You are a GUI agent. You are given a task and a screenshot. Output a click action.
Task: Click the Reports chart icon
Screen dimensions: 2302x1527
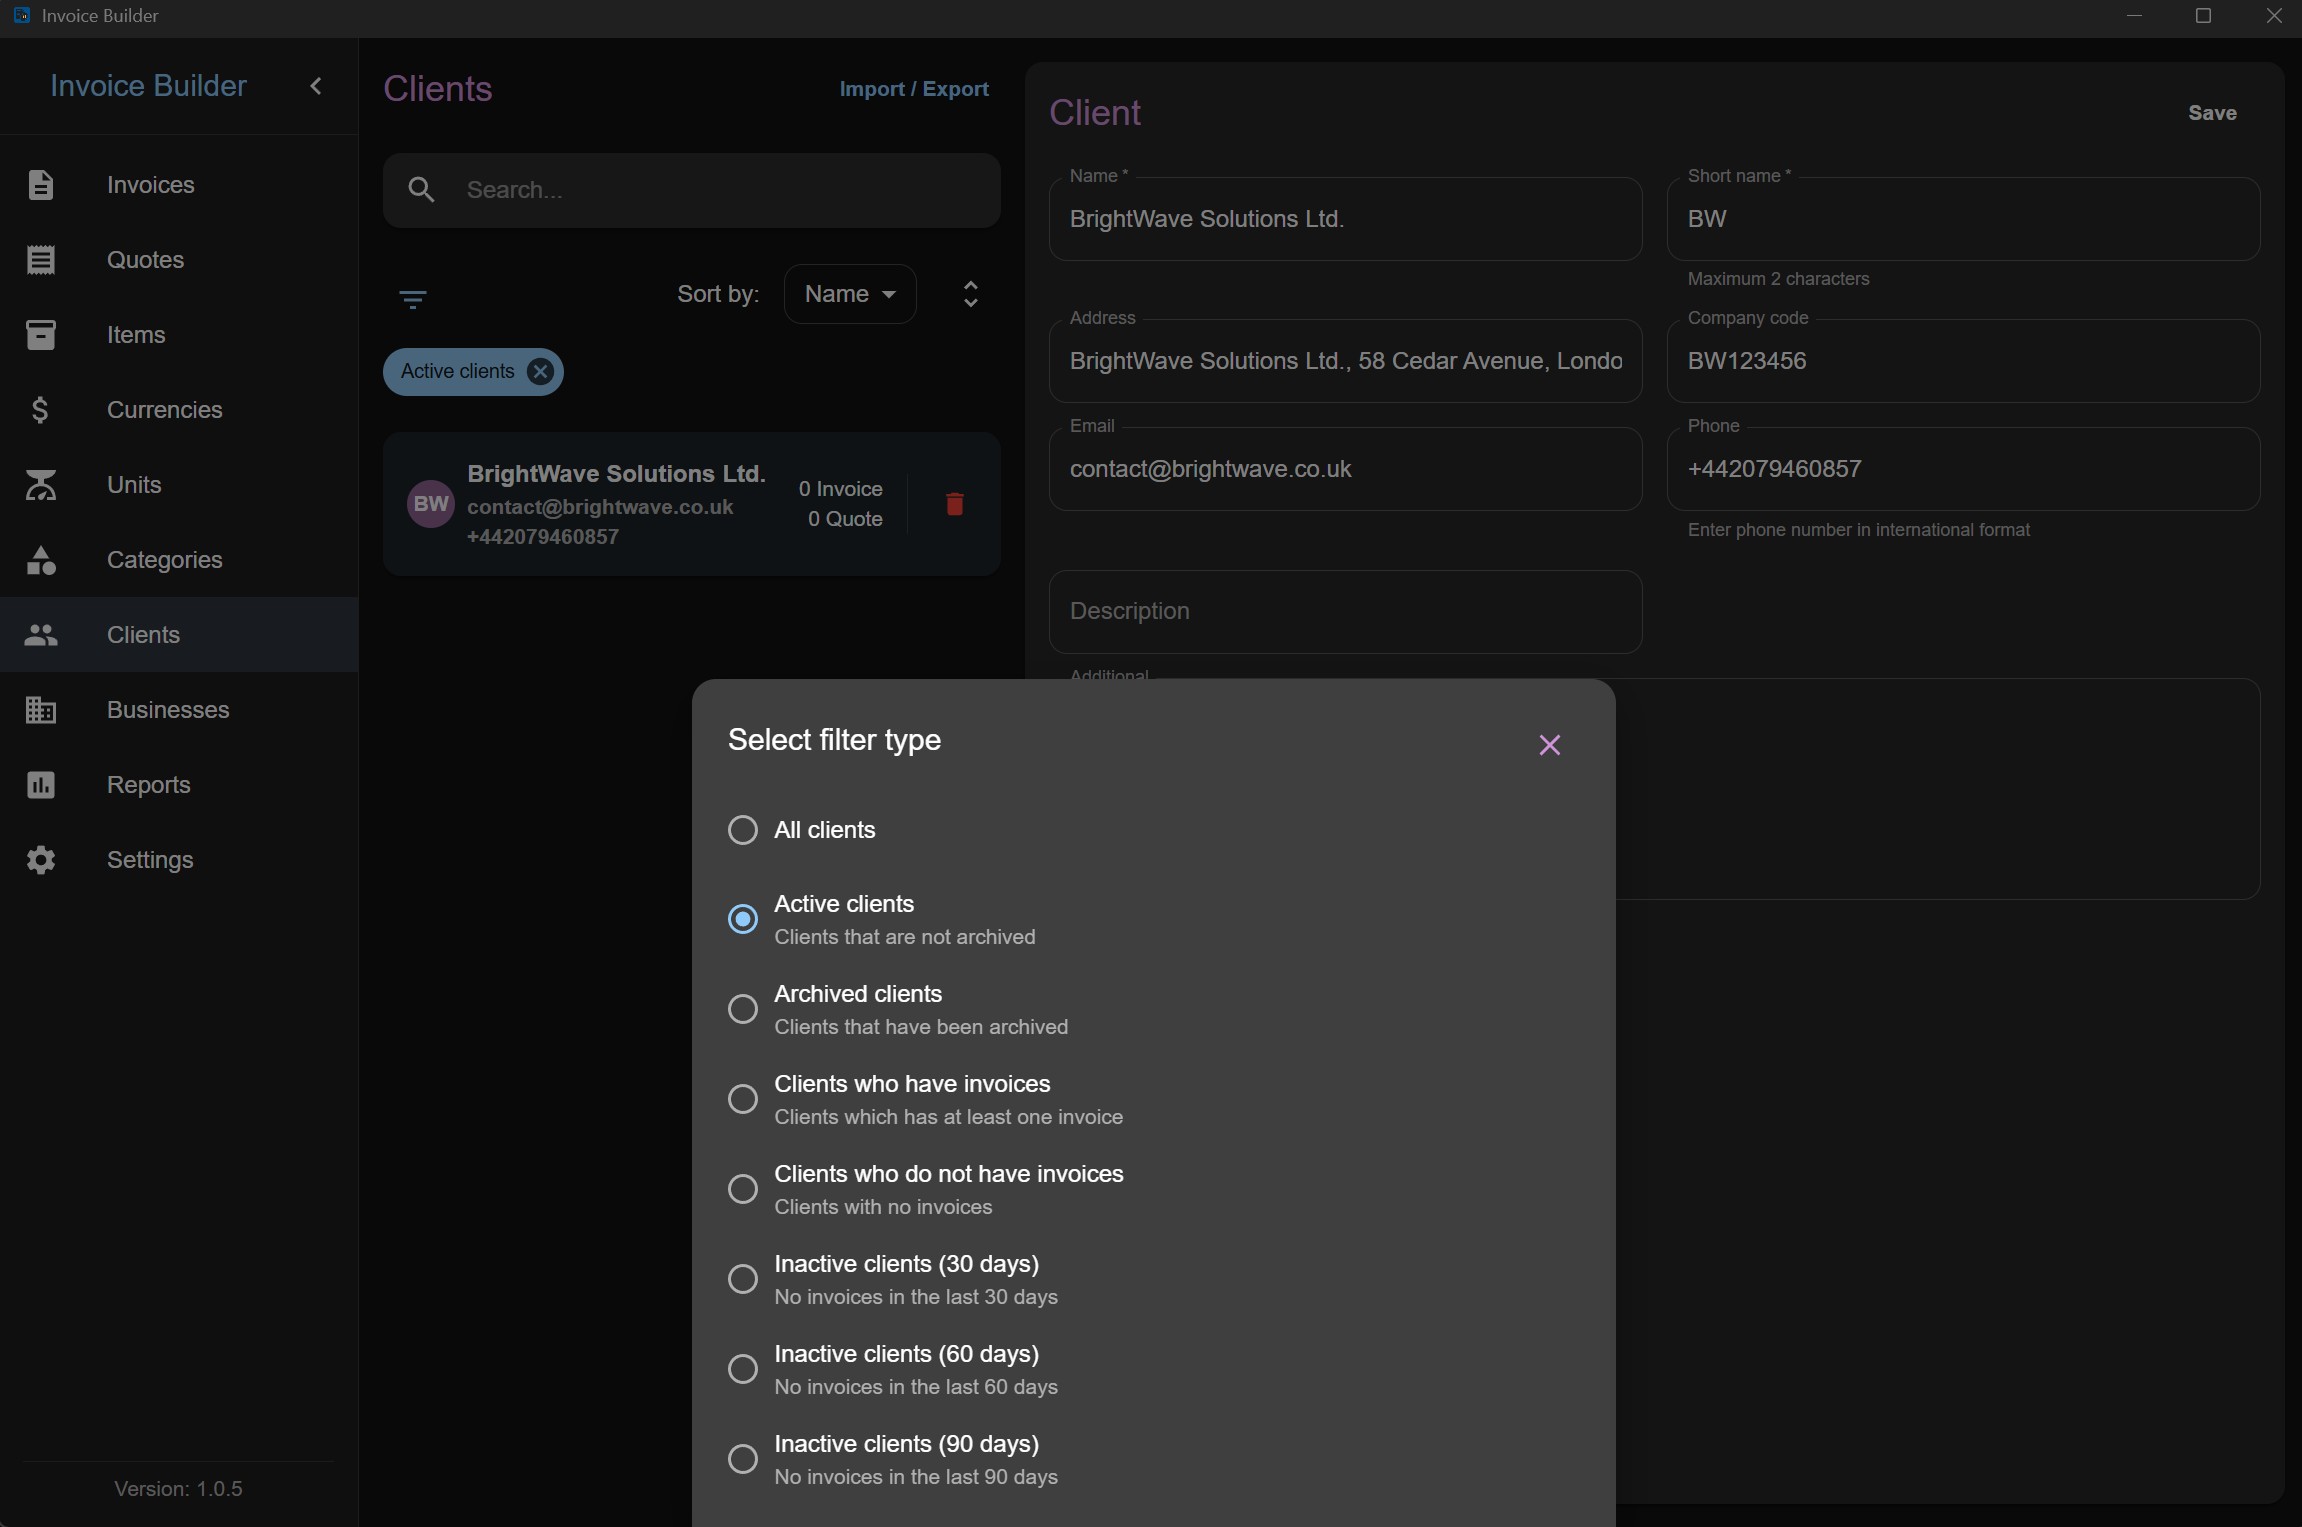click(x=41, y=785)
